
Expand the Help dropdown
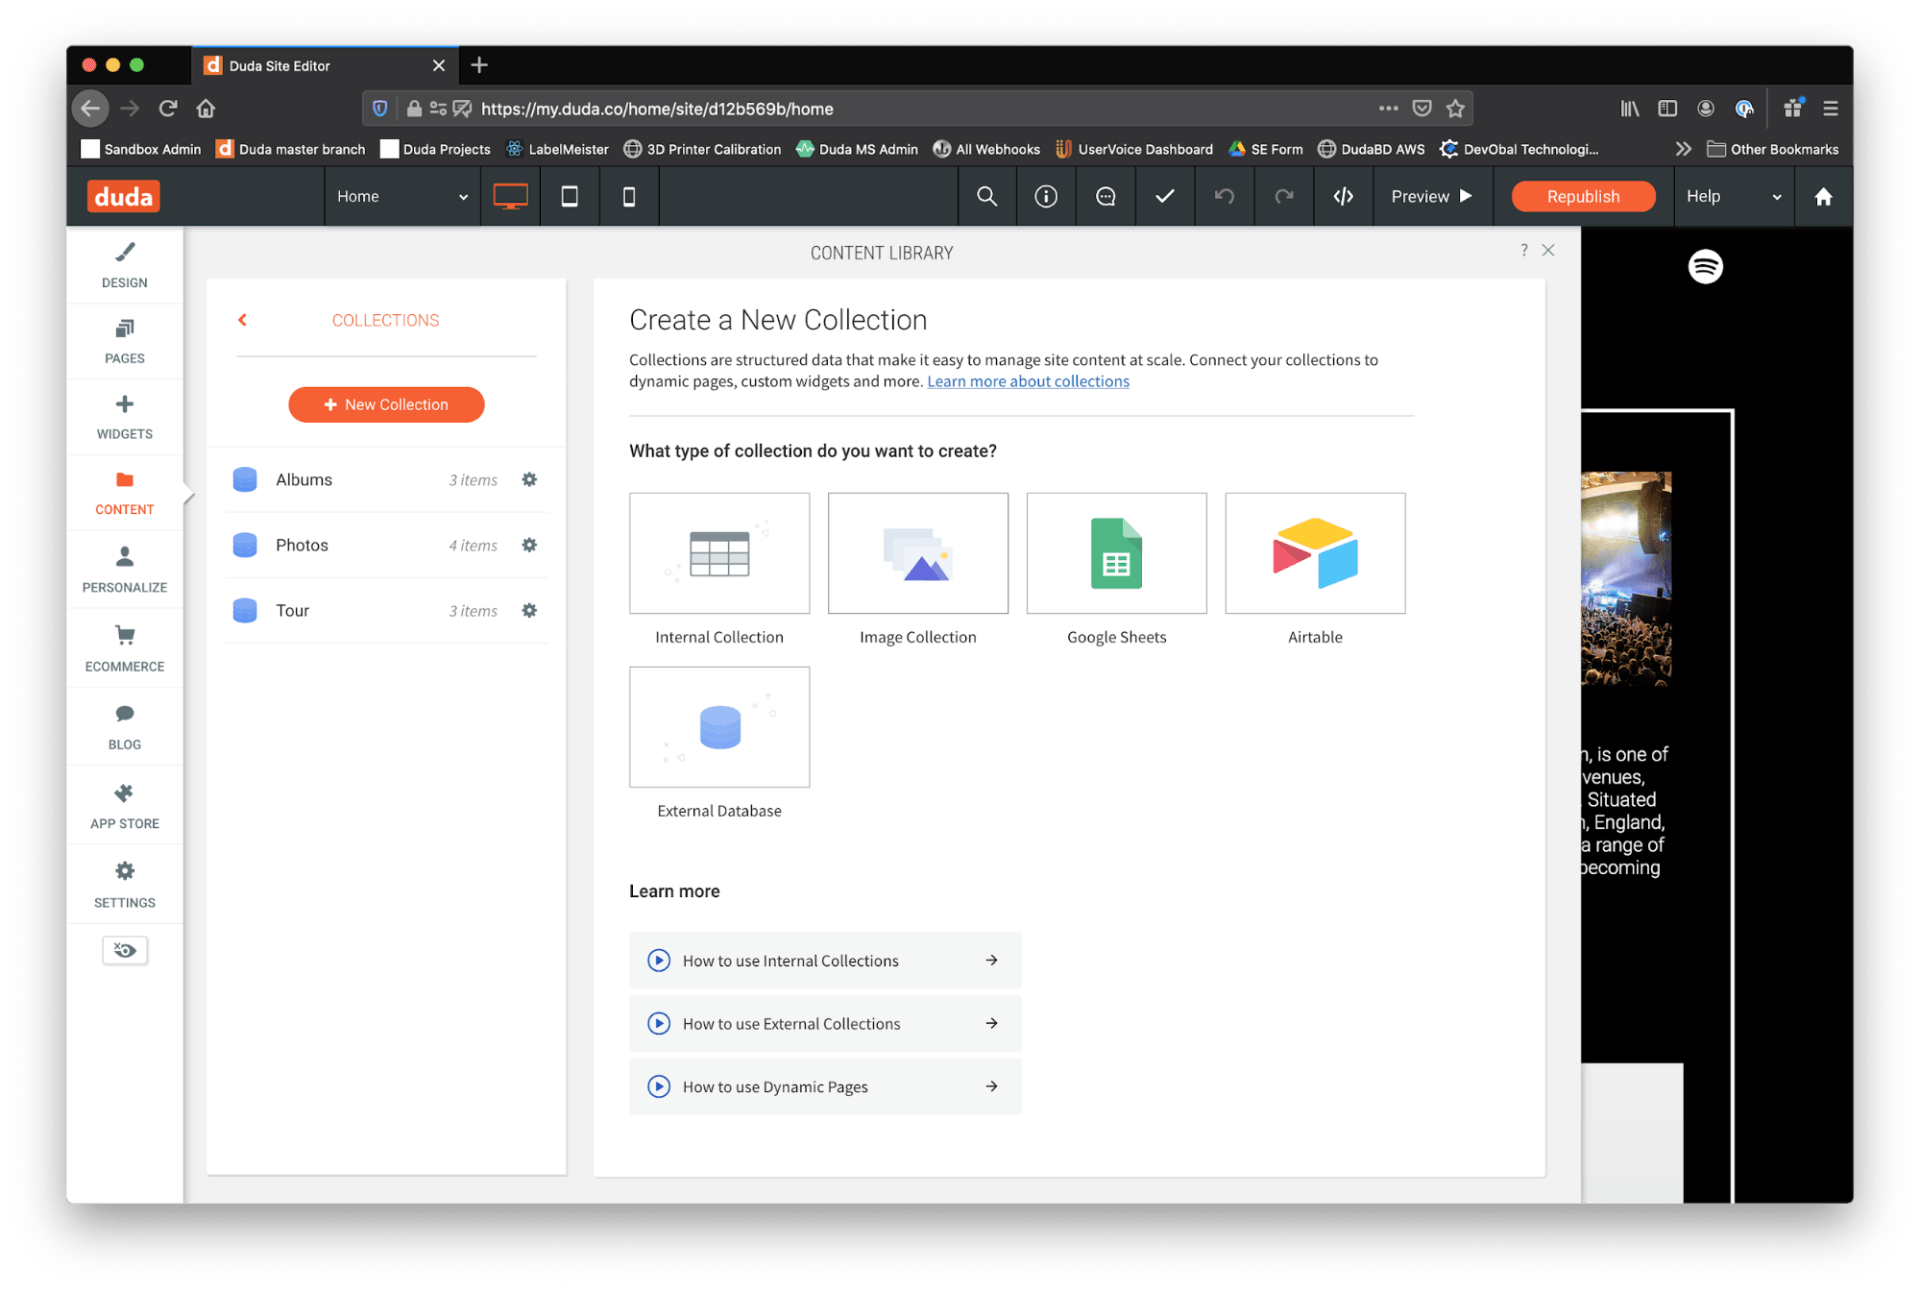coord(1733,196)
